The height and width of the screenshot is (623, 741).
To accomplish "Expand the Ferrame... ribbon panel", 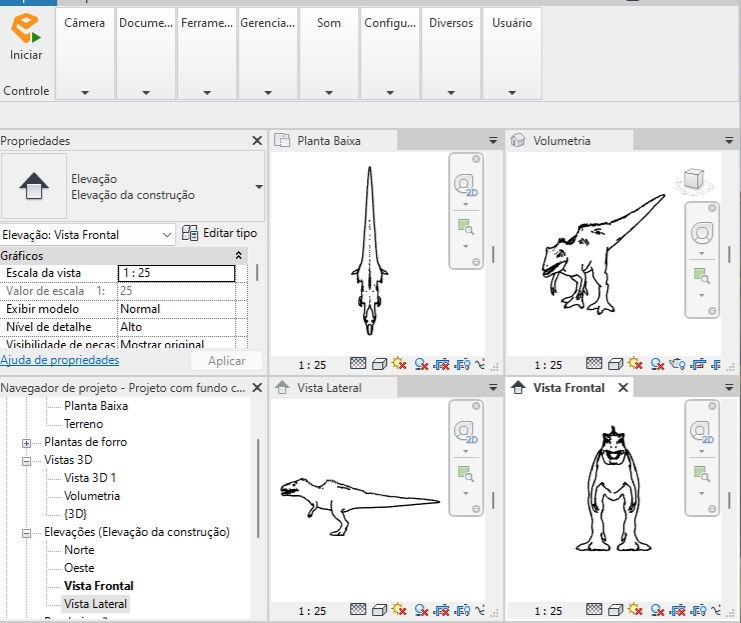I will [207, 93].
